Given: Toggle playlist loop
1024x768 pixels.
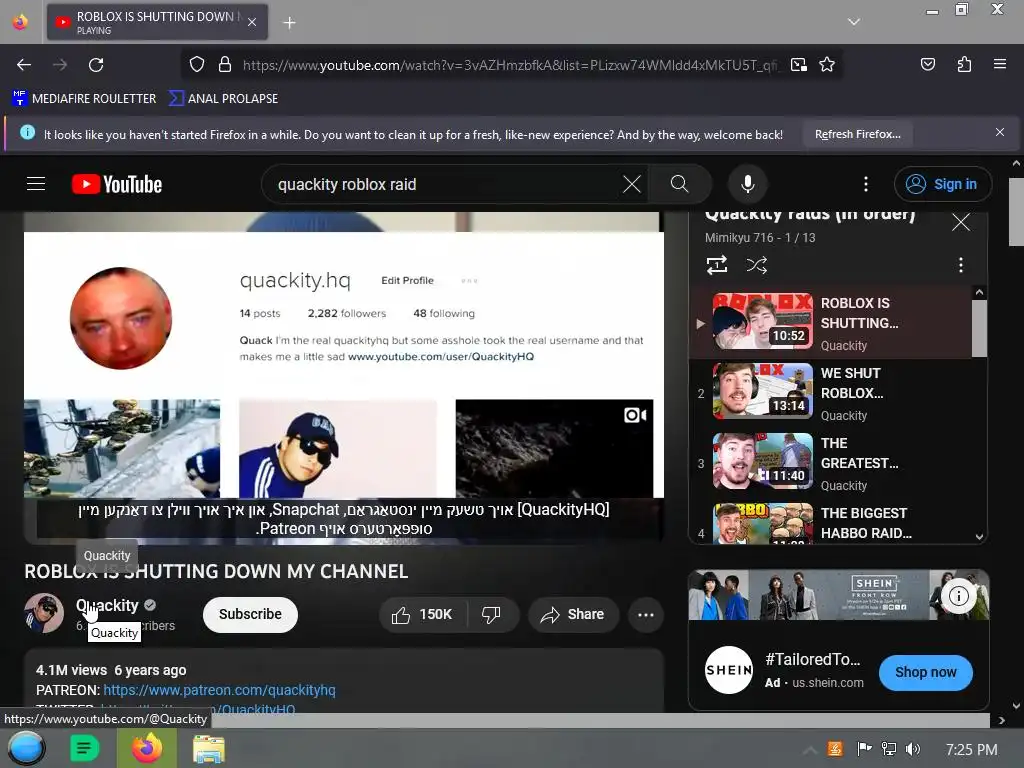Looking at the screenshot, I should pyautogui.click(x=716, y=265).
